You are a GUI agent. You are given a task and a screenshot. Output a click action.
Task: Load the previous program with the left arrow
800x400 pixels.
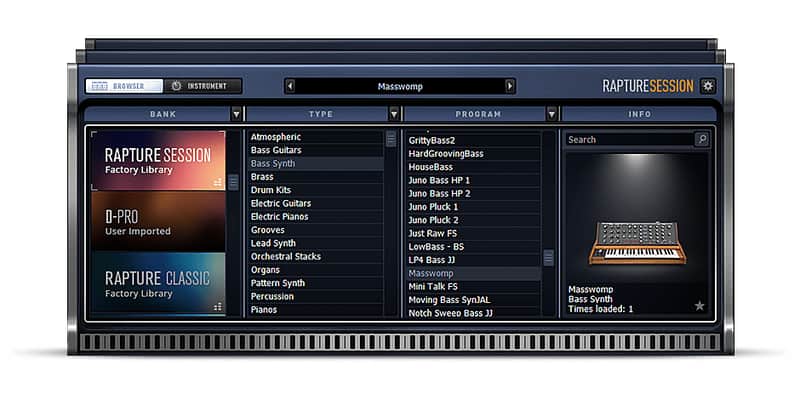pos(290,86)
